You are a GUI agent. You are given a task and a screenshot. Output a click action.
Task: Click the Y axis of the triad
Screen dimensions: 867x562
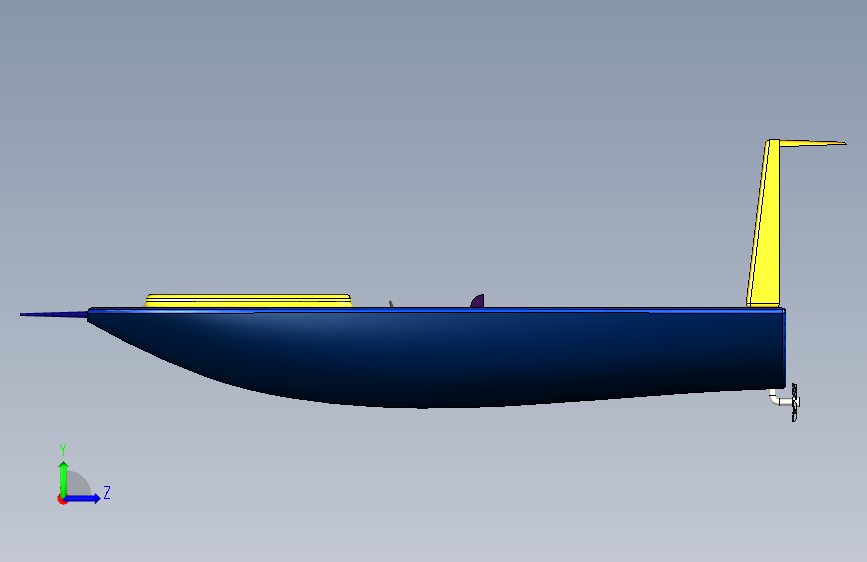coord(64,479)
